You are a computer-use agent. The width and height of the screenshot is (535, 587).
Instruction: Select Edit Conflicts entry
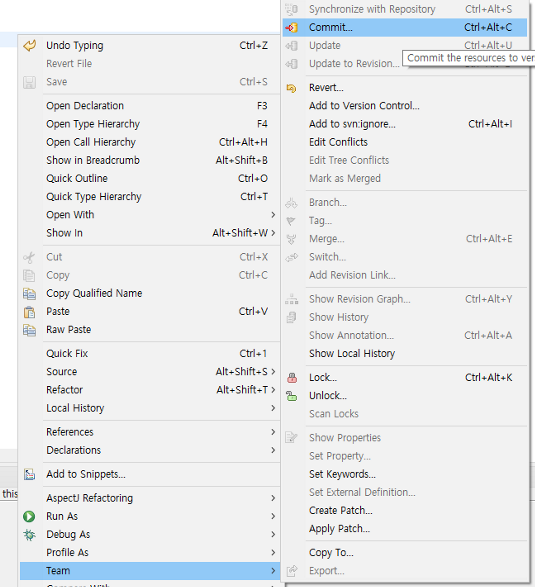(405, 142)
